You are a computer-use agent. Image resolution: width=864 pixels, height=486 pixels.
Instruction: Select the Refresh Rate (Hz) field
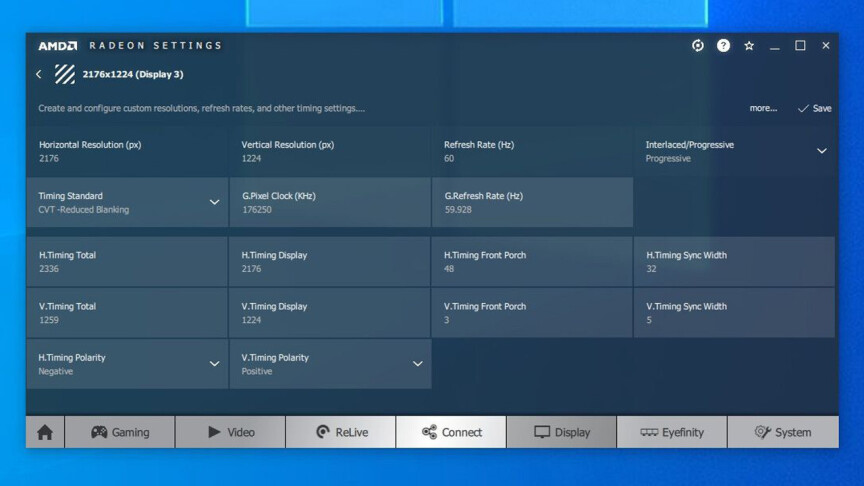point(531,151)
